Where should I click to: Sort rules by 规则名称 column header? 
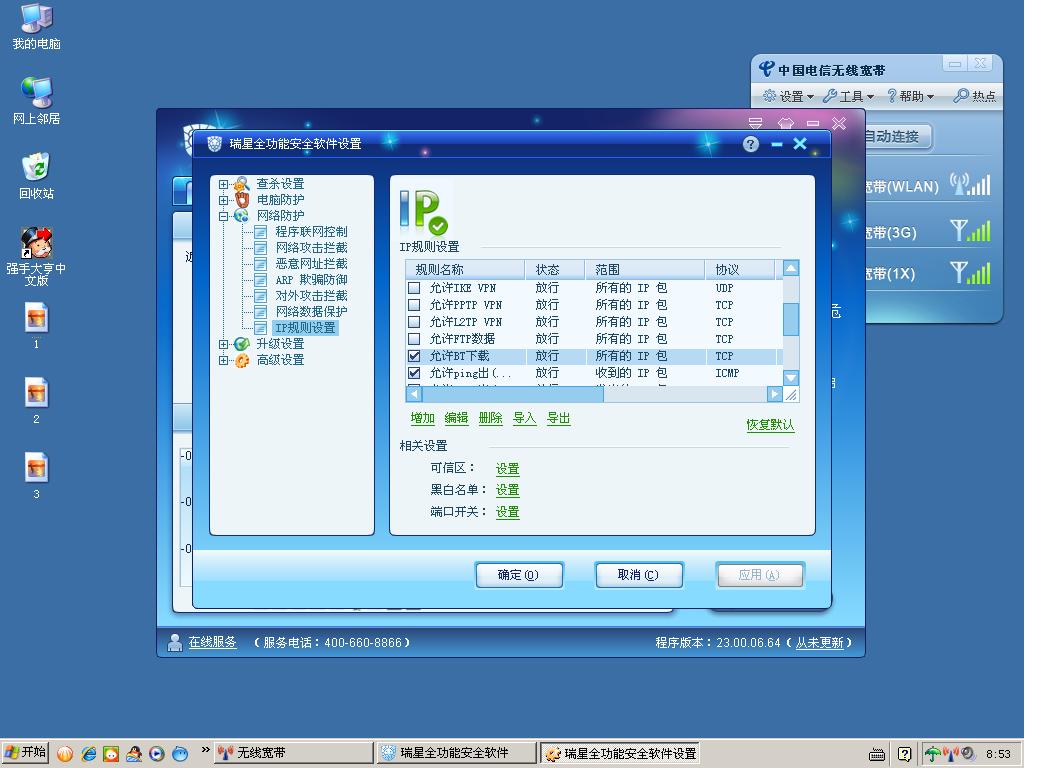tap(465, 269)
